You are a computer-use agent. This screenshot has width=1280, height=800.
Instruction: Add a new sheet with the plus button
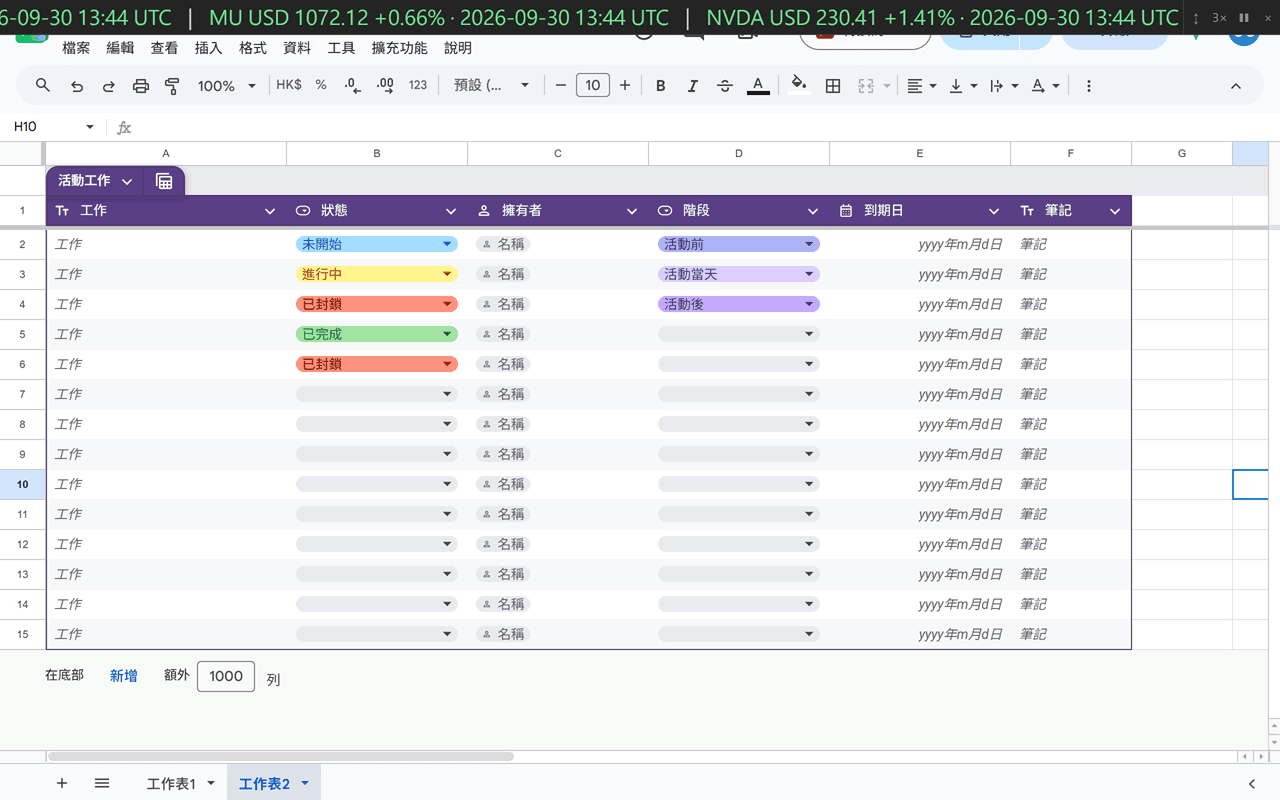click(x=62, y=783)
